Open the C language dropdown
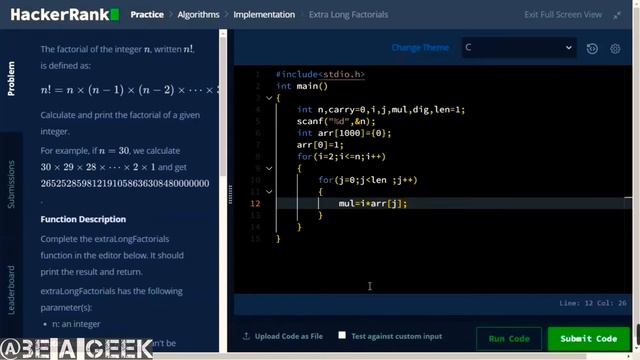640x360 pixels. tap(519, 48)
